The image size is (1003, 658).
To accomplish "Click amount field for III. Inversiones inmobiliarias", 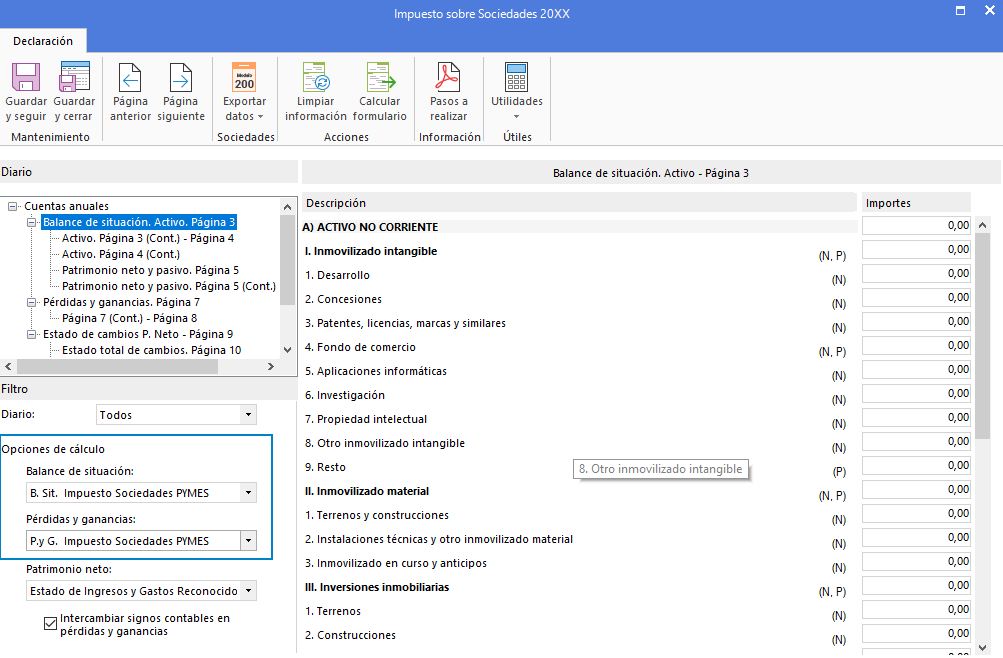I will pyautogui.click(x=916, y=585).
